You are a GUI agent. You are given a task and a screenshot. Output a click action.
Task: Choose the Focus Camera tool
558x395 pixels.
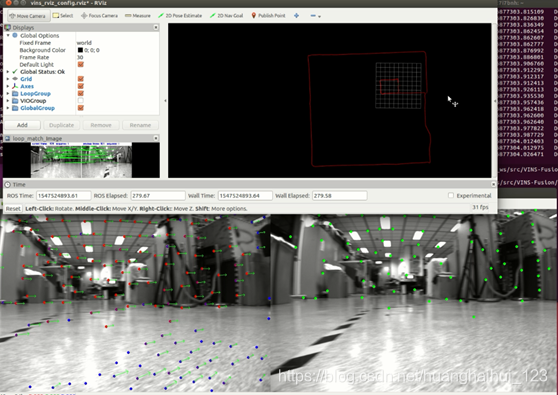tap(99, 16)
